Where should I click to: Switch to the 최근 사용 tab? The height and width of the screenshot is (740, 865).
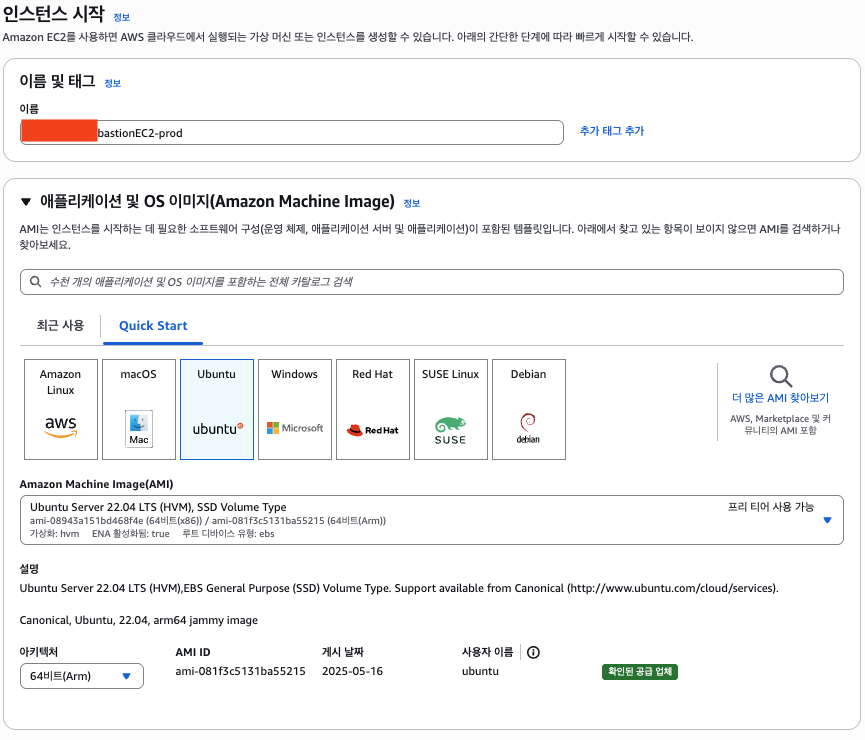[x=60, y=326]
